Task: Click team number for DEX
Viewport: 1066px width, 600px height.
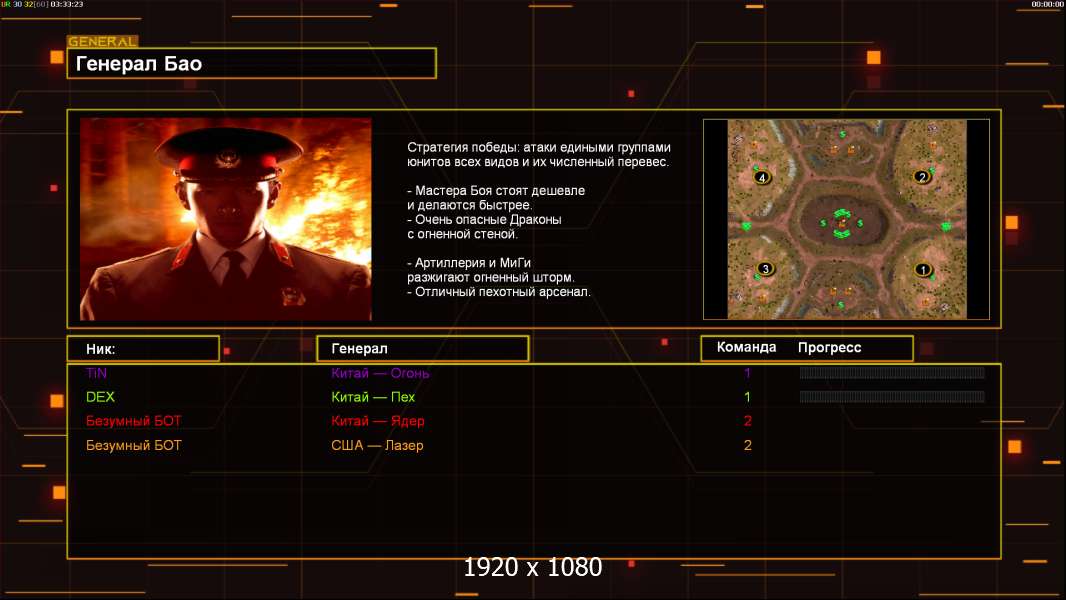Action: [x=747, y=397]
